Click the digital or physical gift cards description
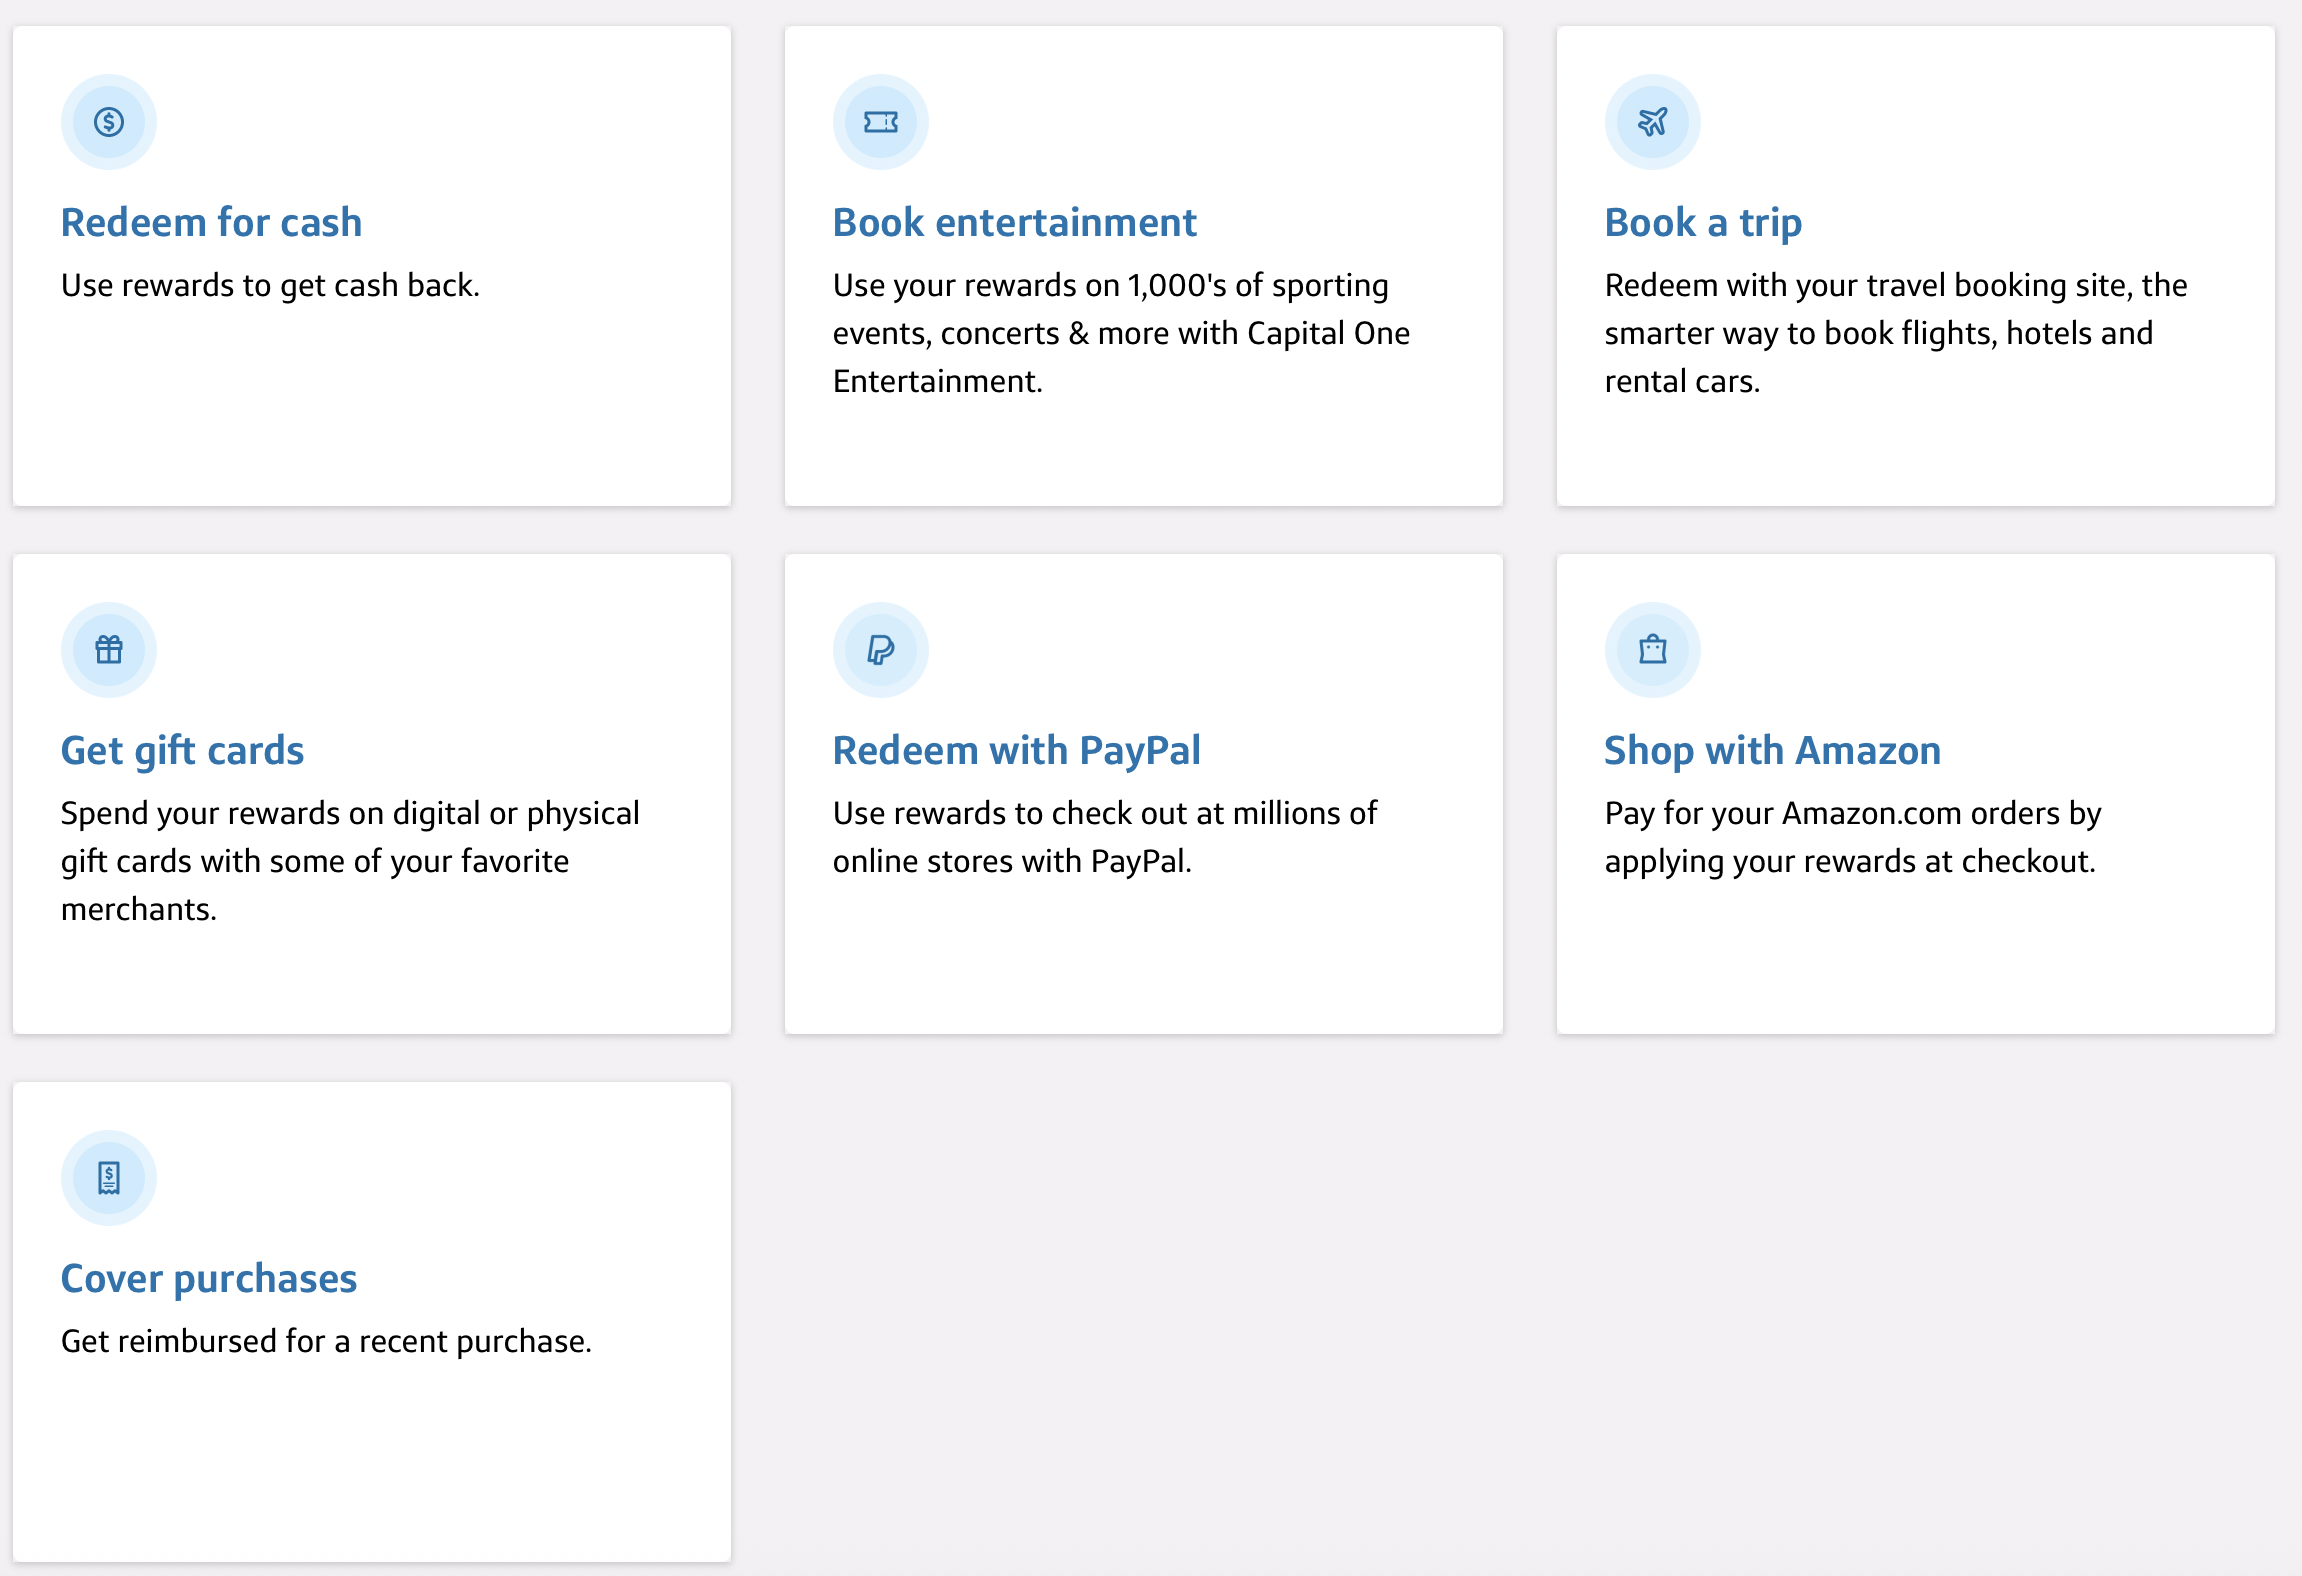Viewport: 2302px width, 1576px height. click(350, 861)
